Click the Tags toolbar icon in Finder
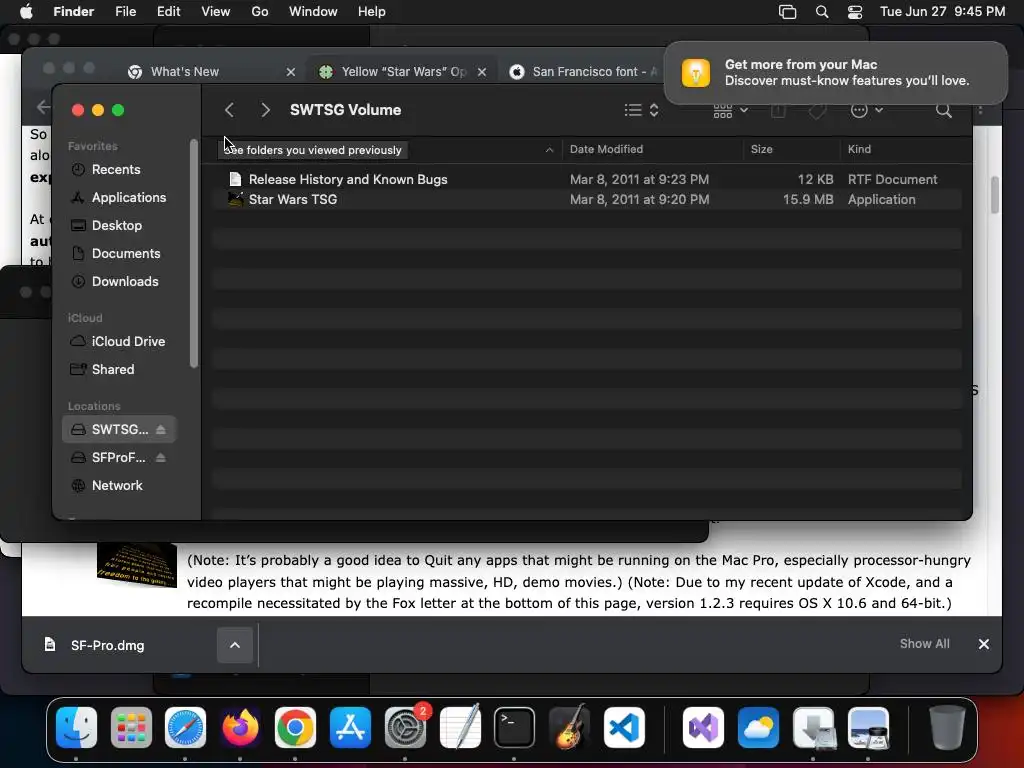This screenshot has height=768, width=1024. (817, 111)
